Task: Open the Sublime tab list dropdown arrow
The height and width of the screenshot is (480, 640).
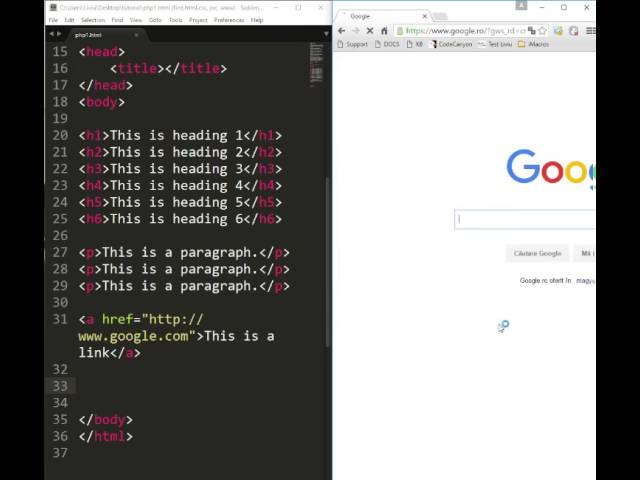Action: [x=326, y=34]
